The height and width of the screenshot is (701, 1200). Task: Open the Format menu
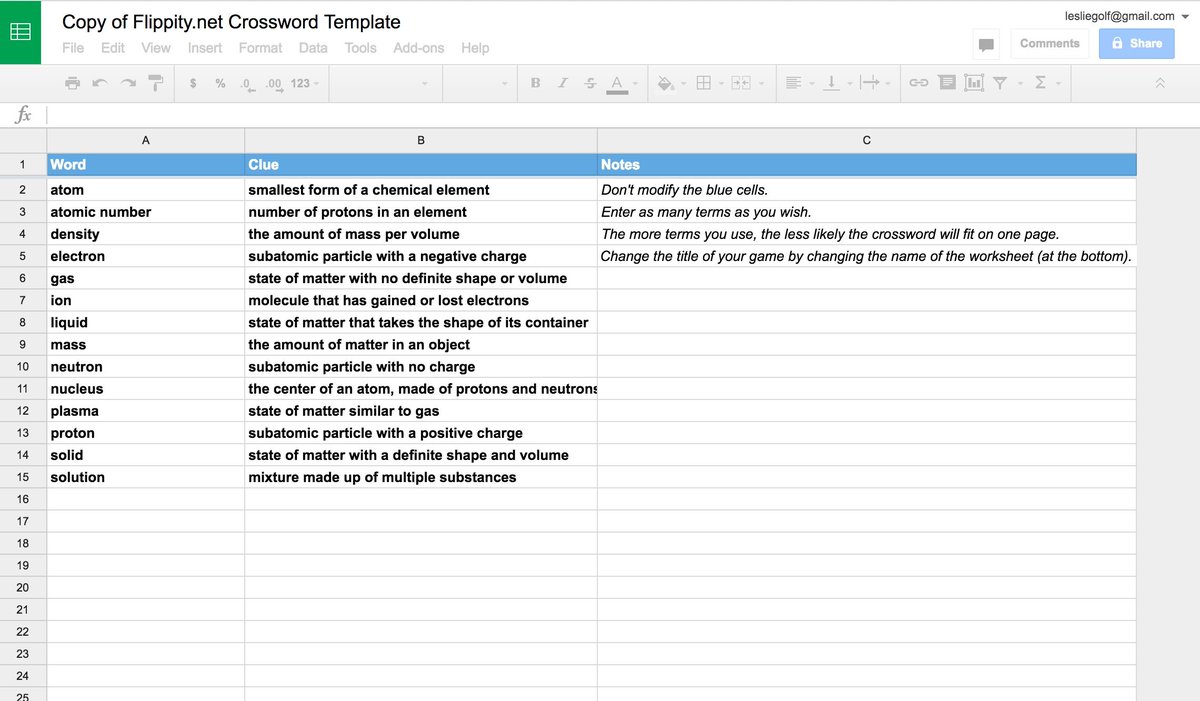[x=260, y=47]
